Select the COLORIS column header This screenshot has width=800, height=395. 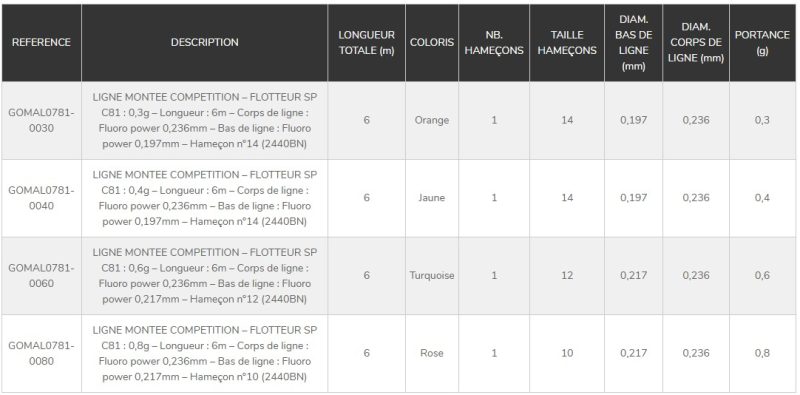[x=432, y=42]
